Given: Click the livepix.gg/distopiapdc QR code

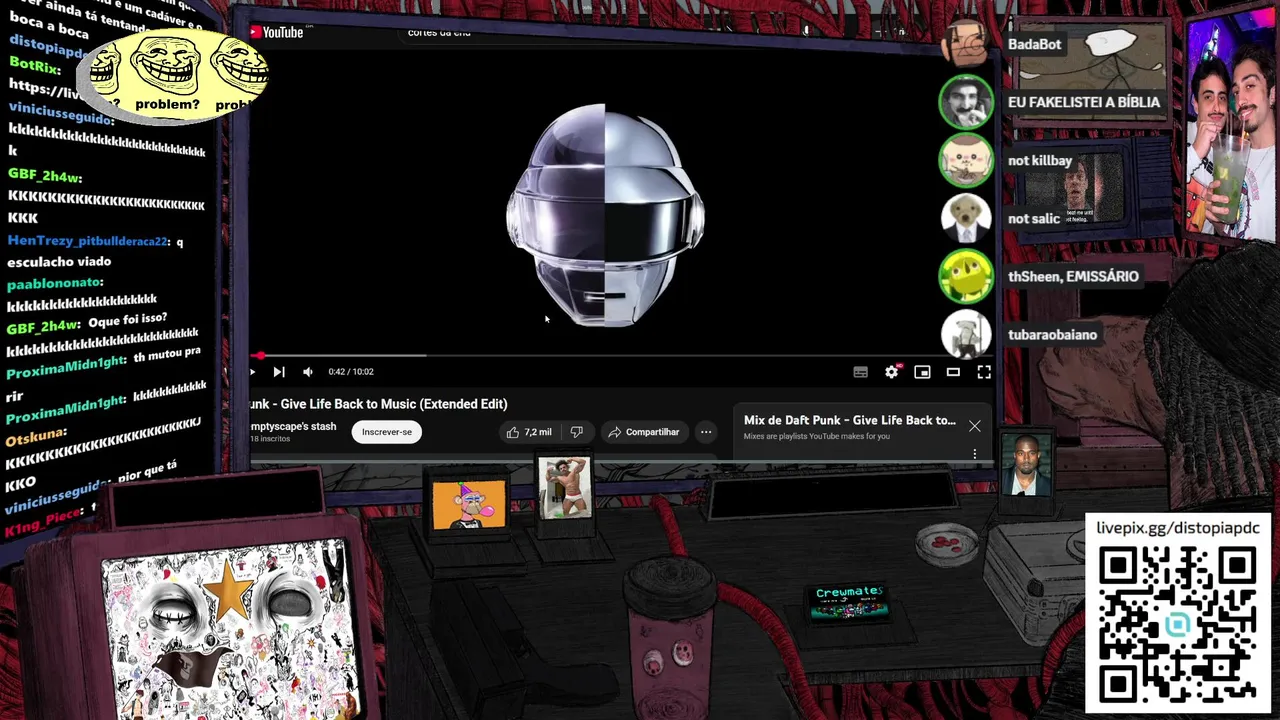Looking at the screenshot, I should pos(1177,624).
